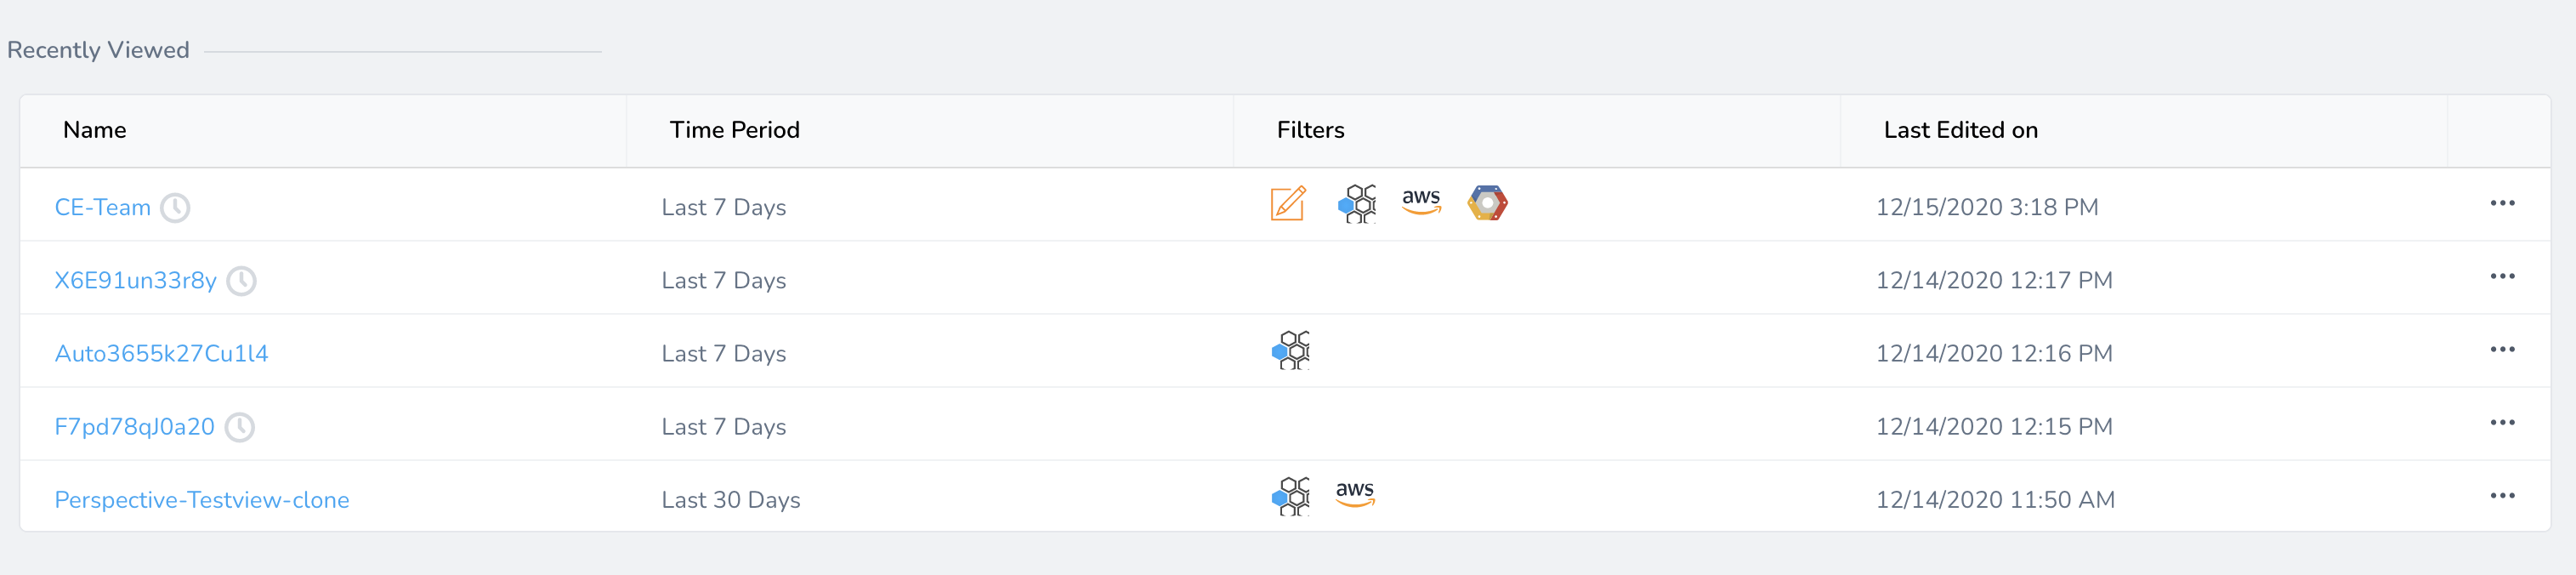Click the clock icon beside X6E91un33r8y
This screenshot has height=575, width=2576.
241,281
